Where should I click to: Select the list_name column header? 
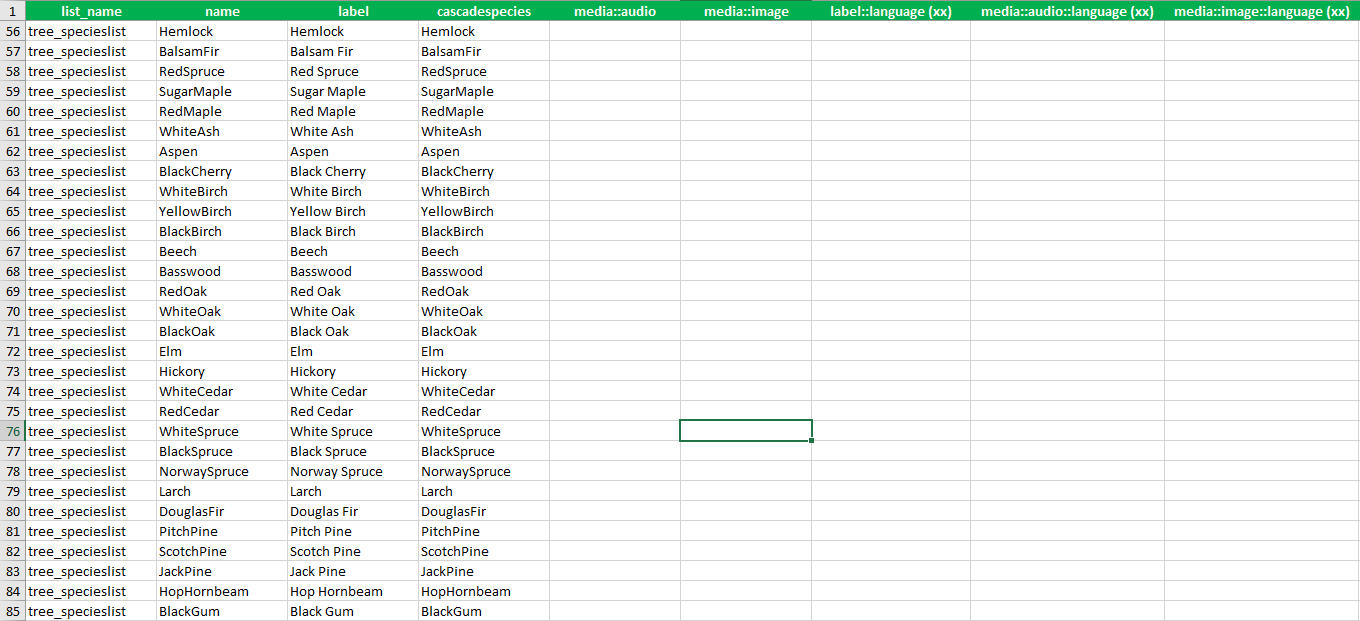[x=91, y=11]
